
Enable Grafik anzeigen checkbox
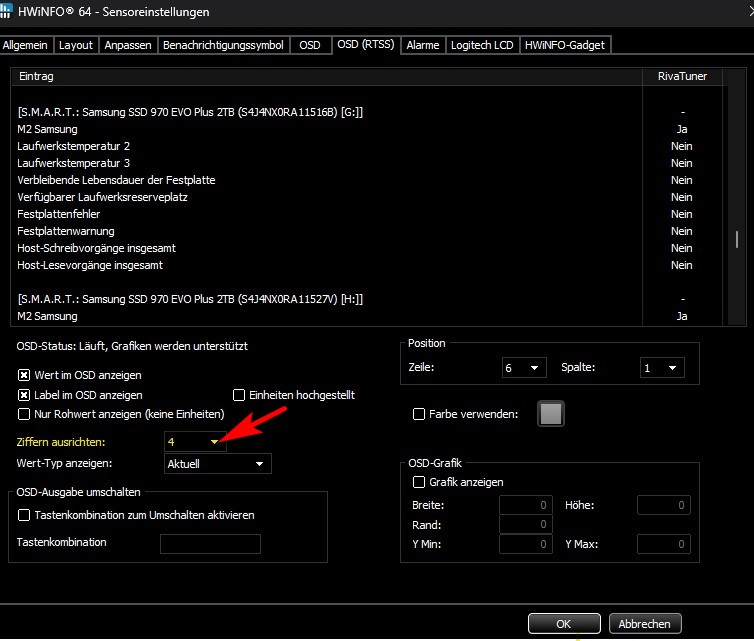click(x=419, y=482)
